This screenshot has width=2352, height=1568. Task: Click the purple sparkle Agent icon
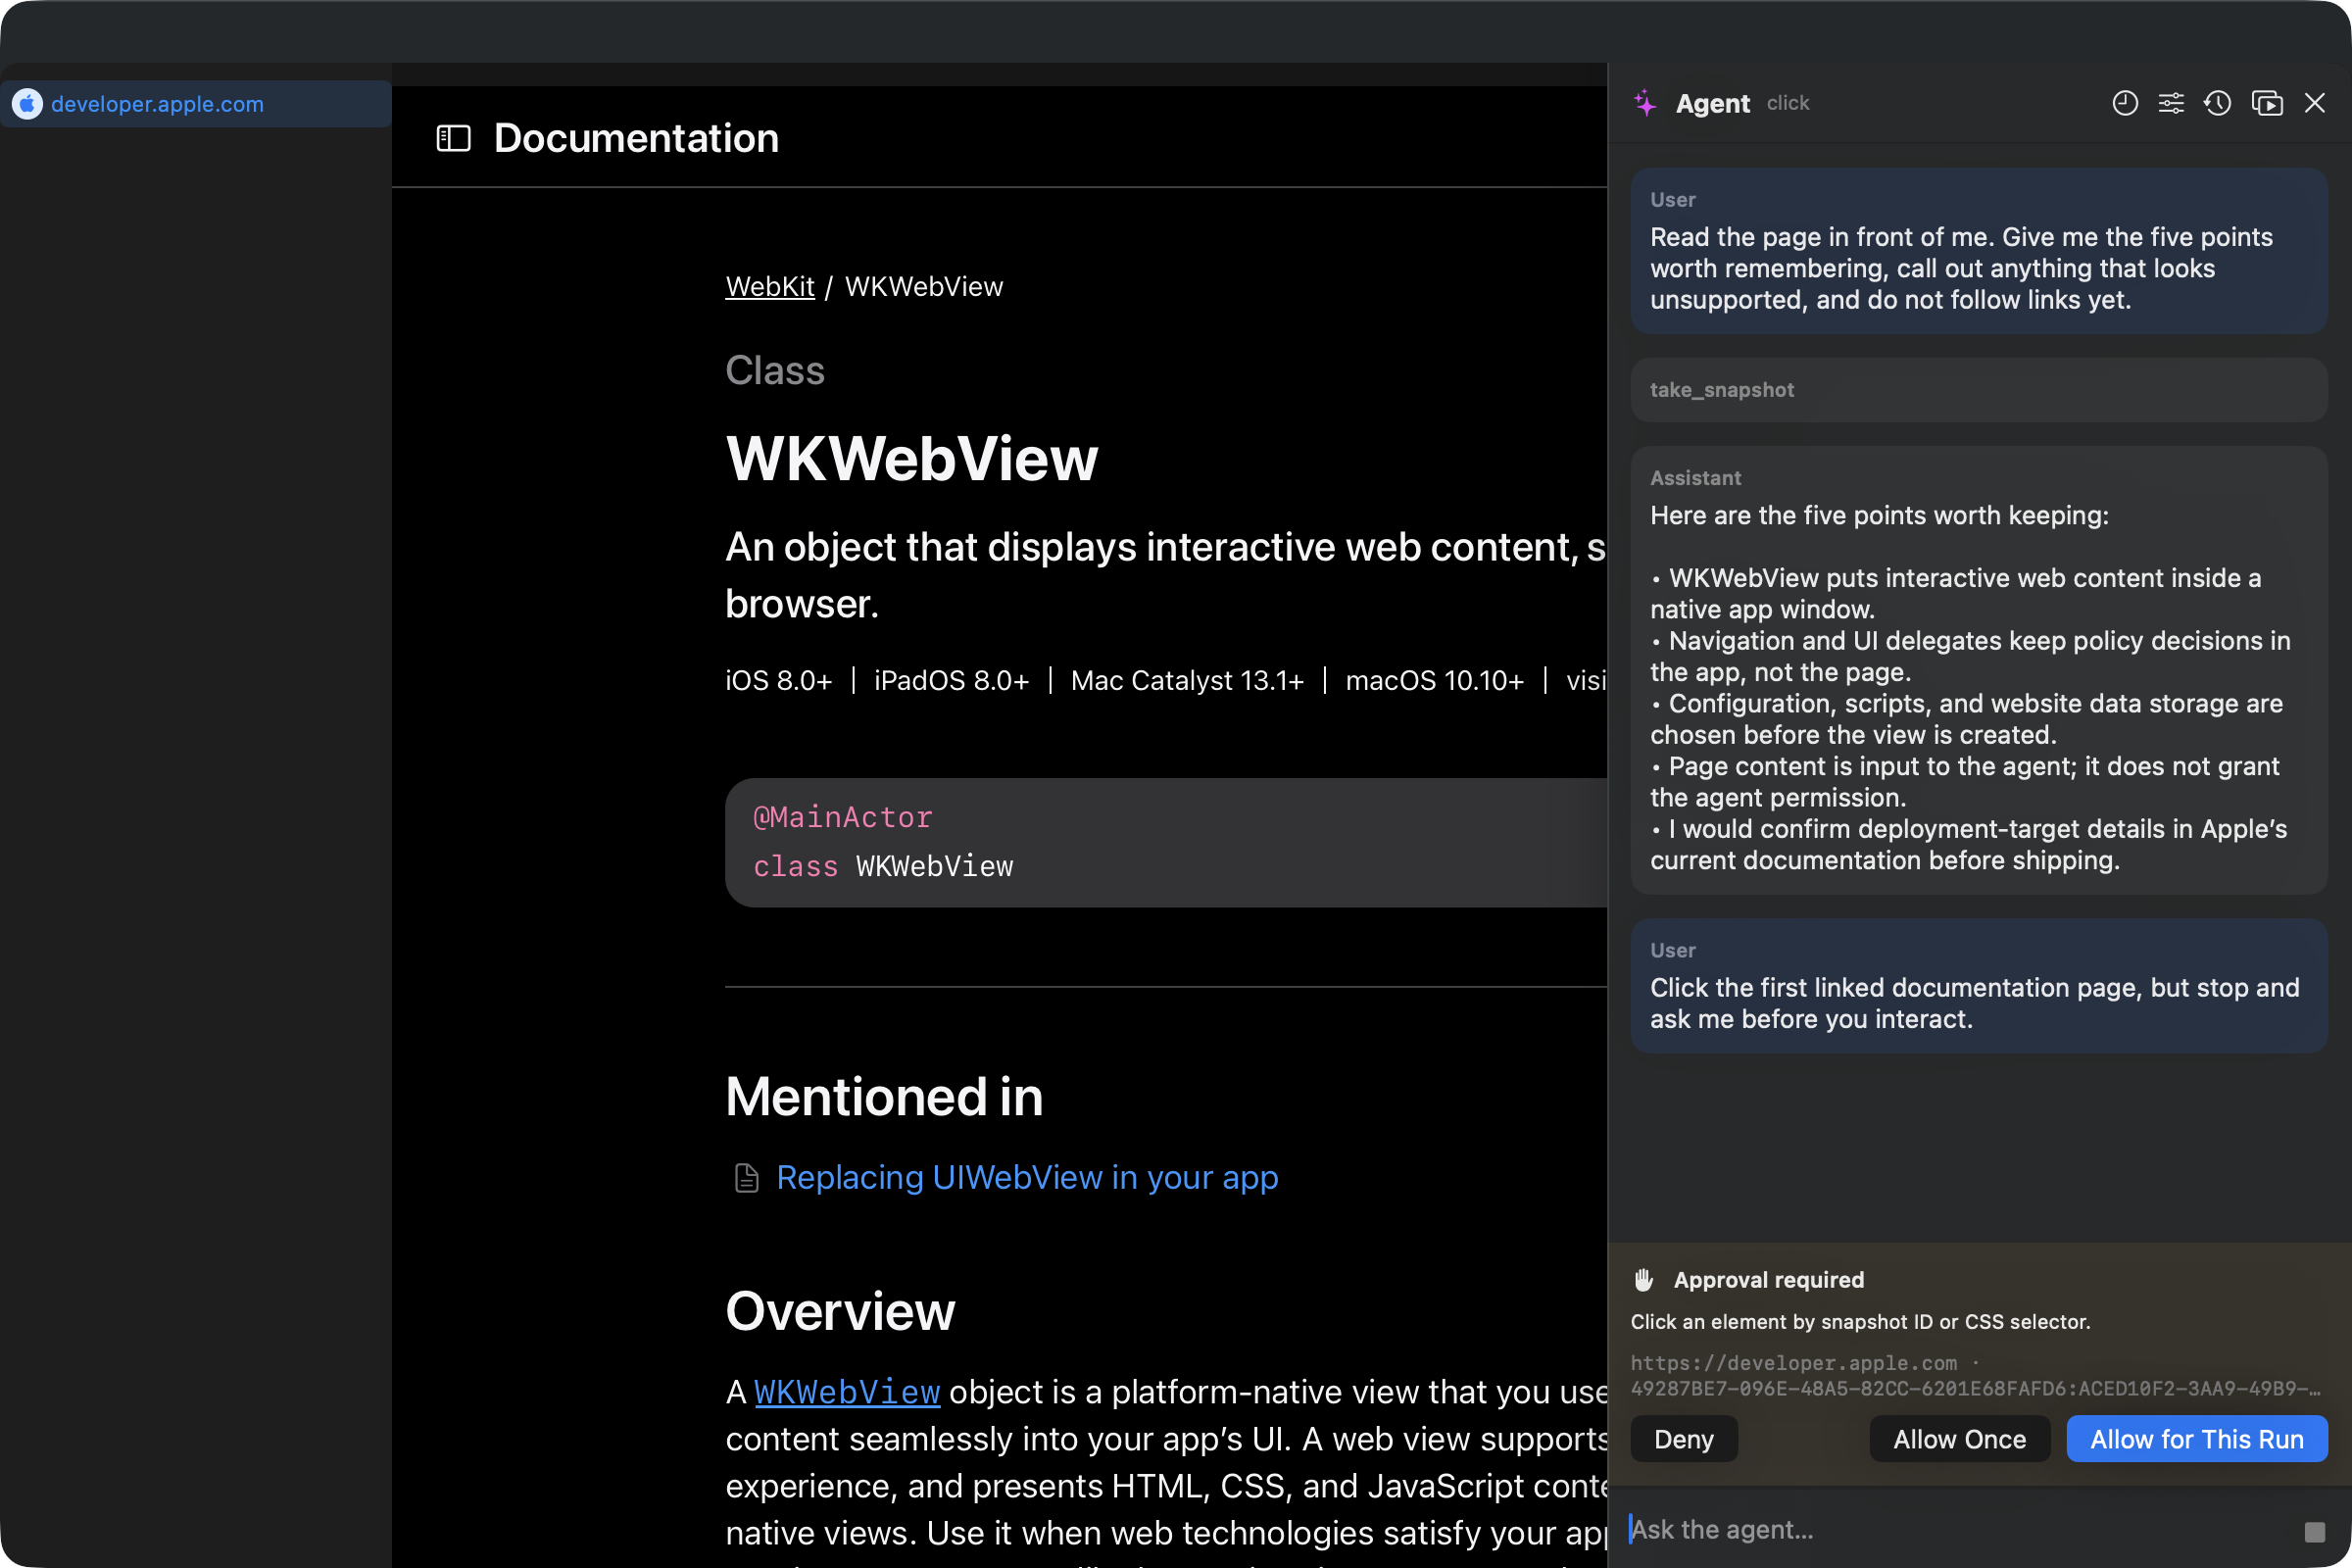pos(1645,103)
